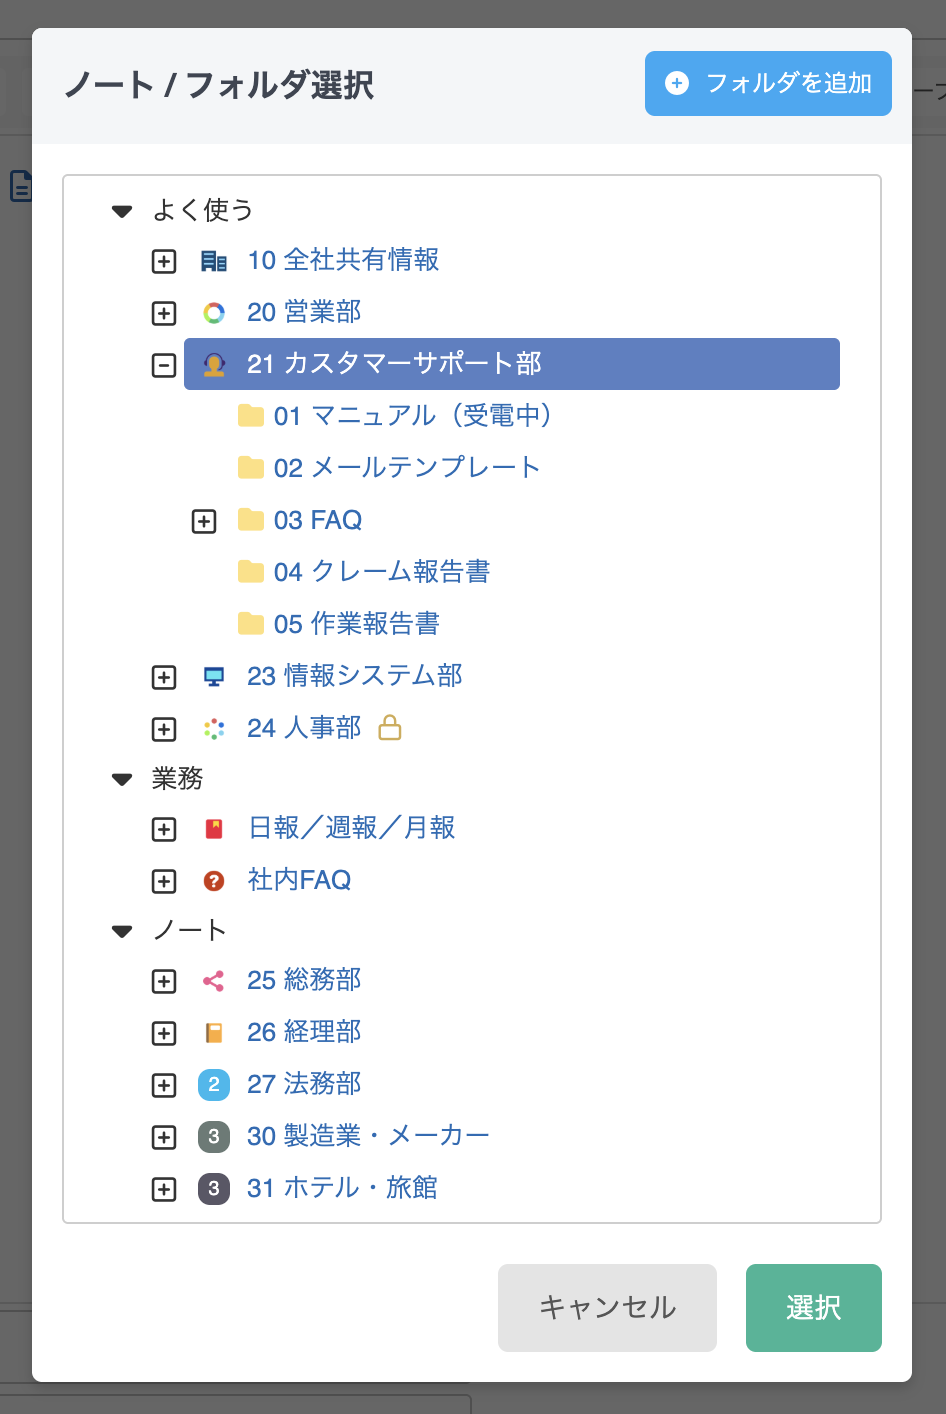
Task: Expand the 24 人事部 node
Action: (164, 729)
